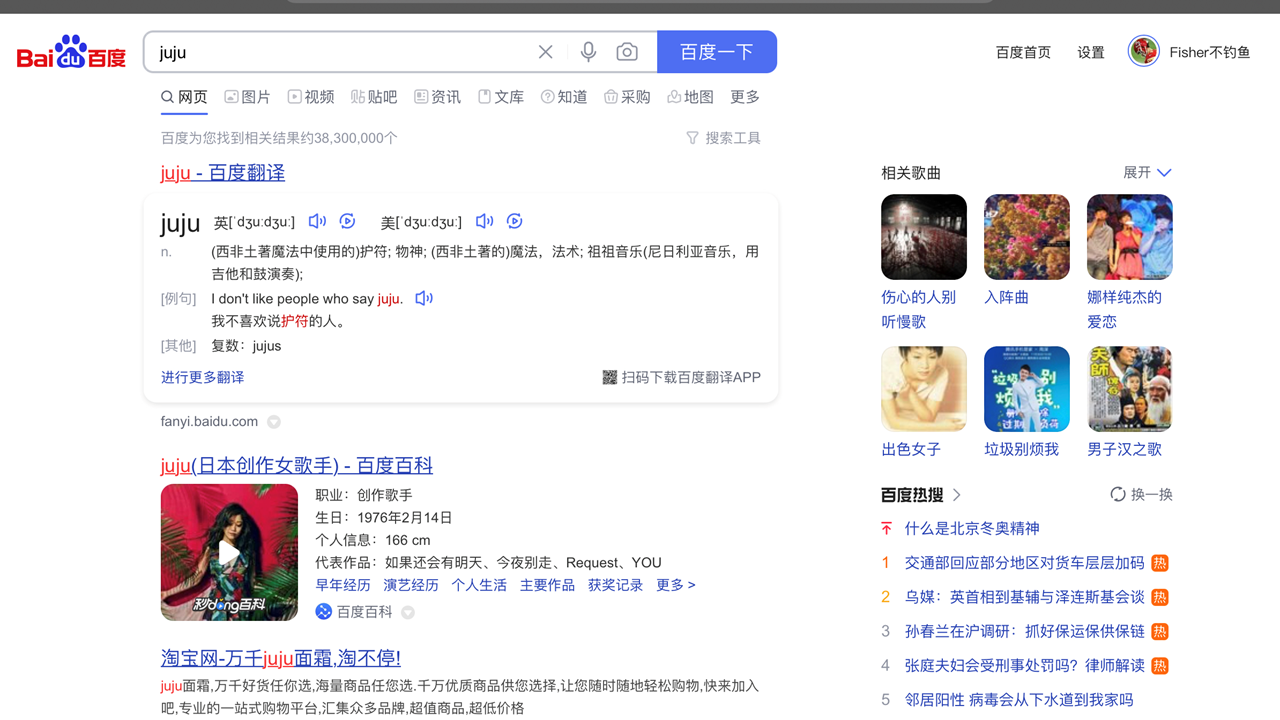
Task: Switch to the 图片 tab
Action: pos(247,97)
